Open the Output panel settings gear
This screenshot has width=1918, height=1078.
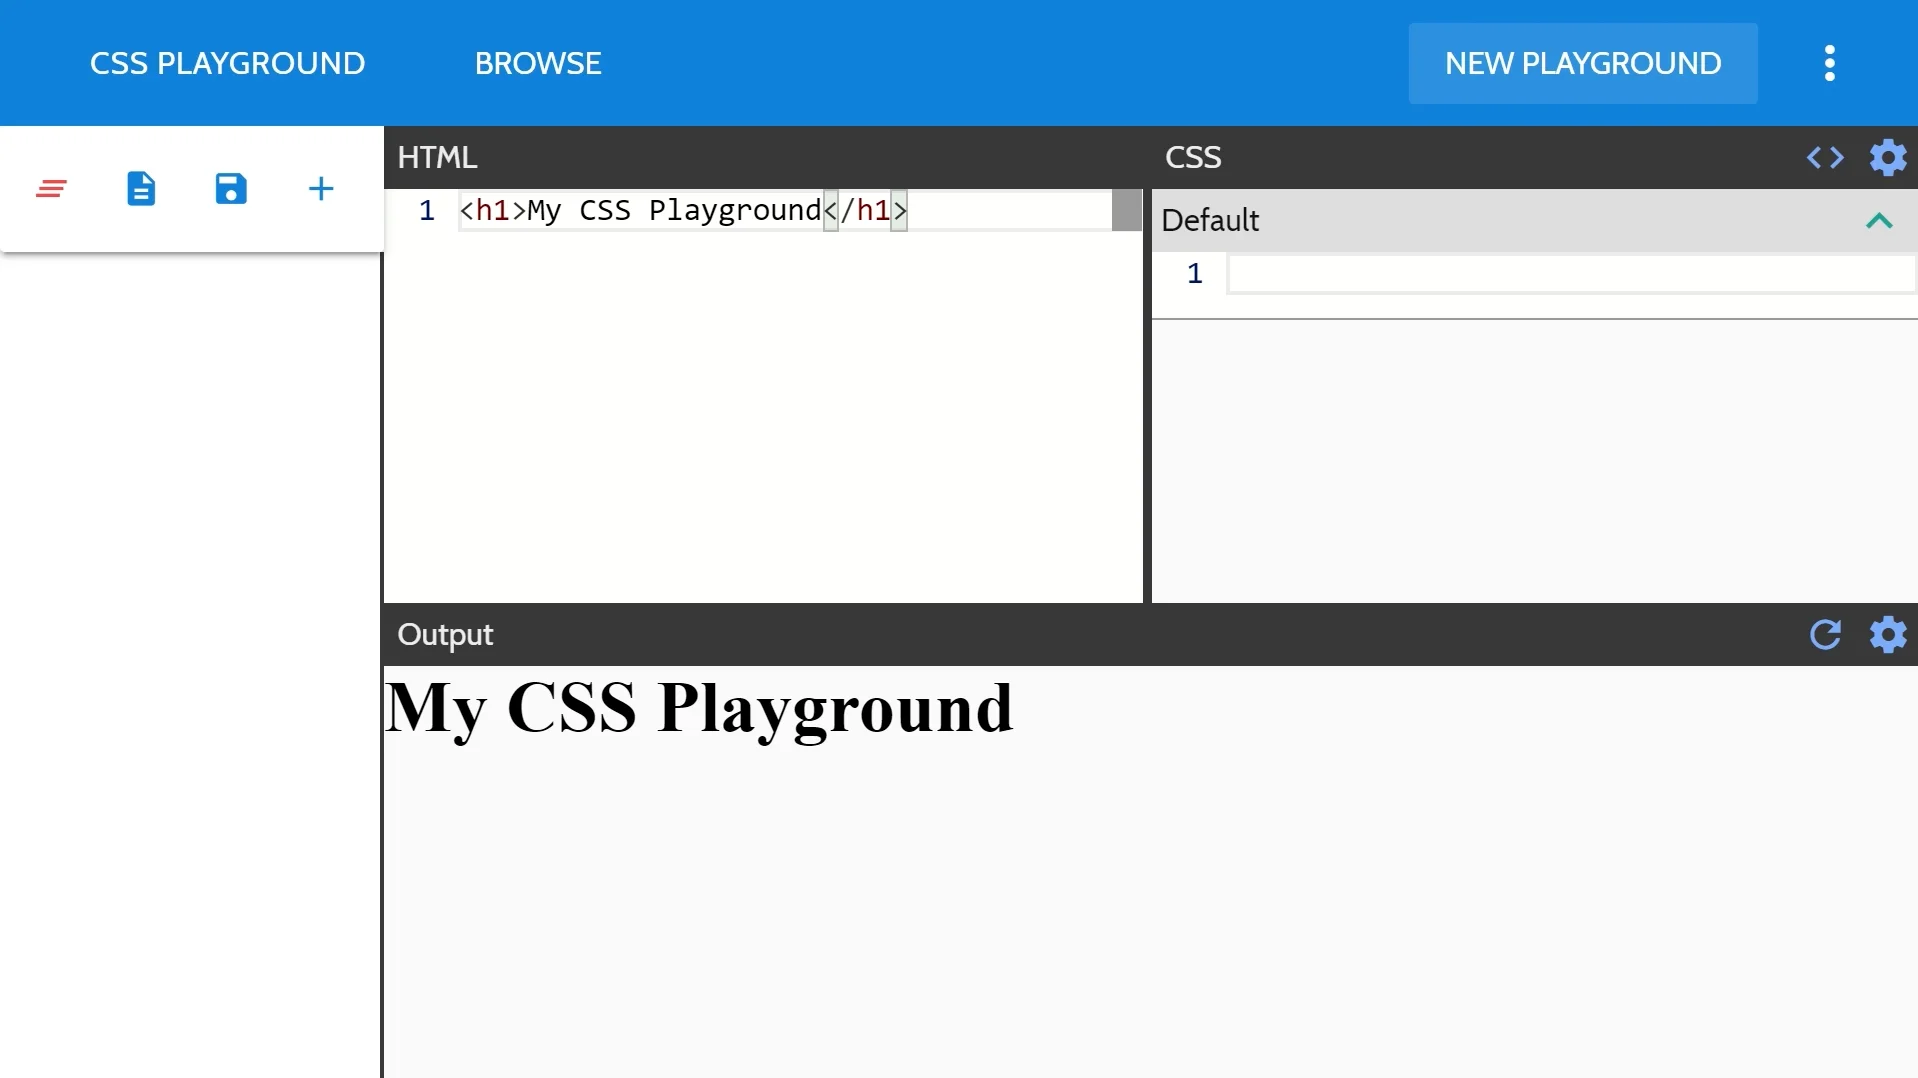click(1888, 635)
